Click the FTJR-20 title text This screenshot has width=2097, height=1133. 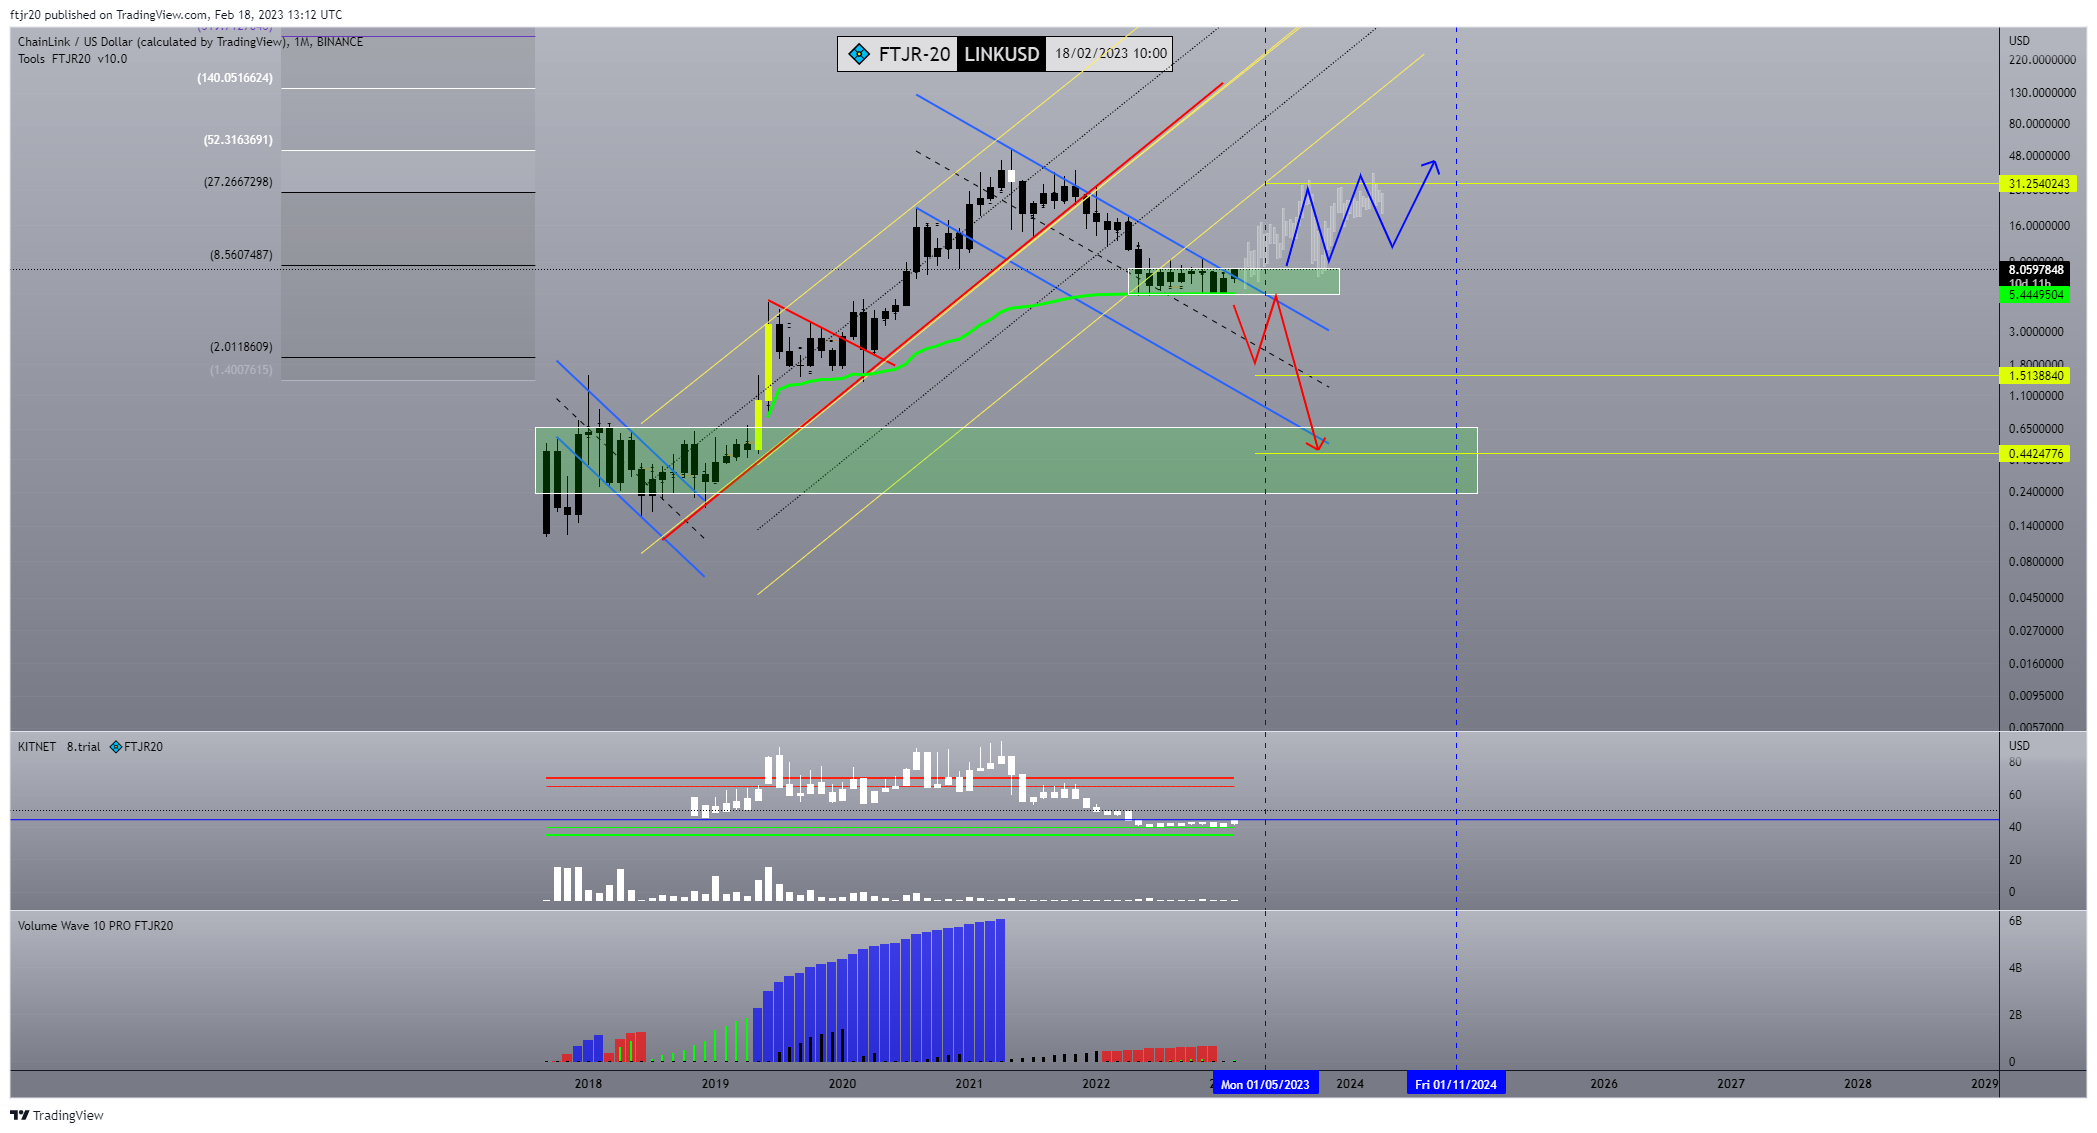(x=914, y=54)
